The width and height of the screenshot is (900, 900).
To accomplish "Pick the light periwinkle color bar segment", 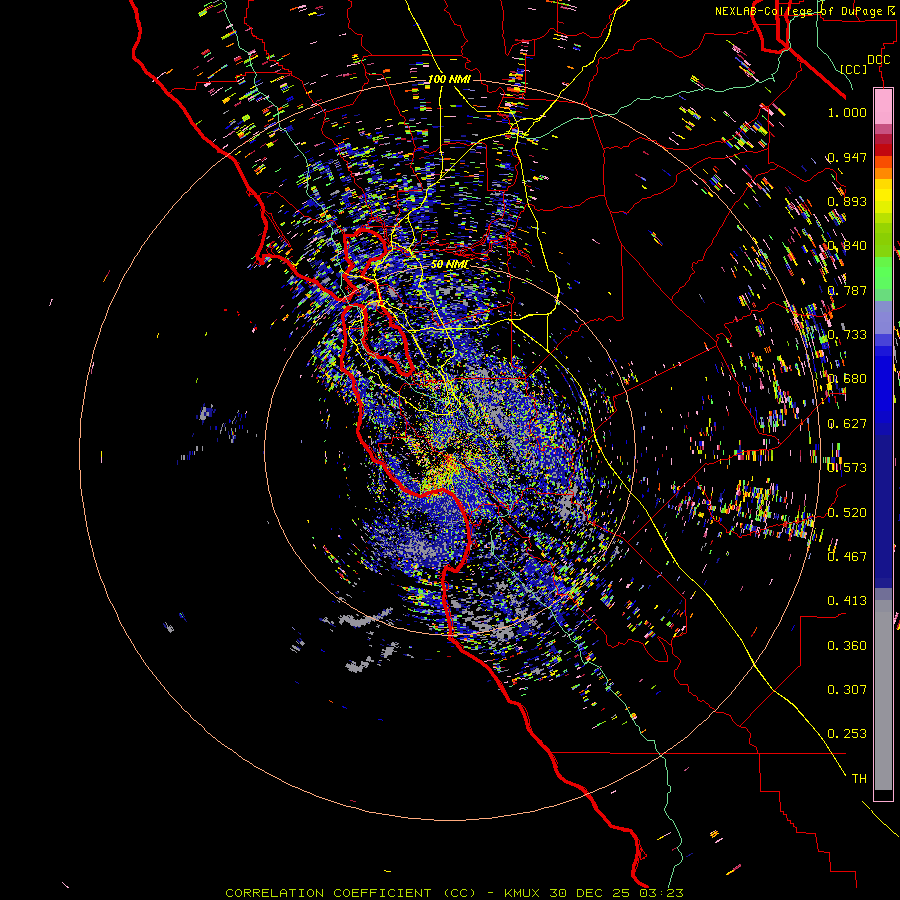I will click(x=883, y=317).
